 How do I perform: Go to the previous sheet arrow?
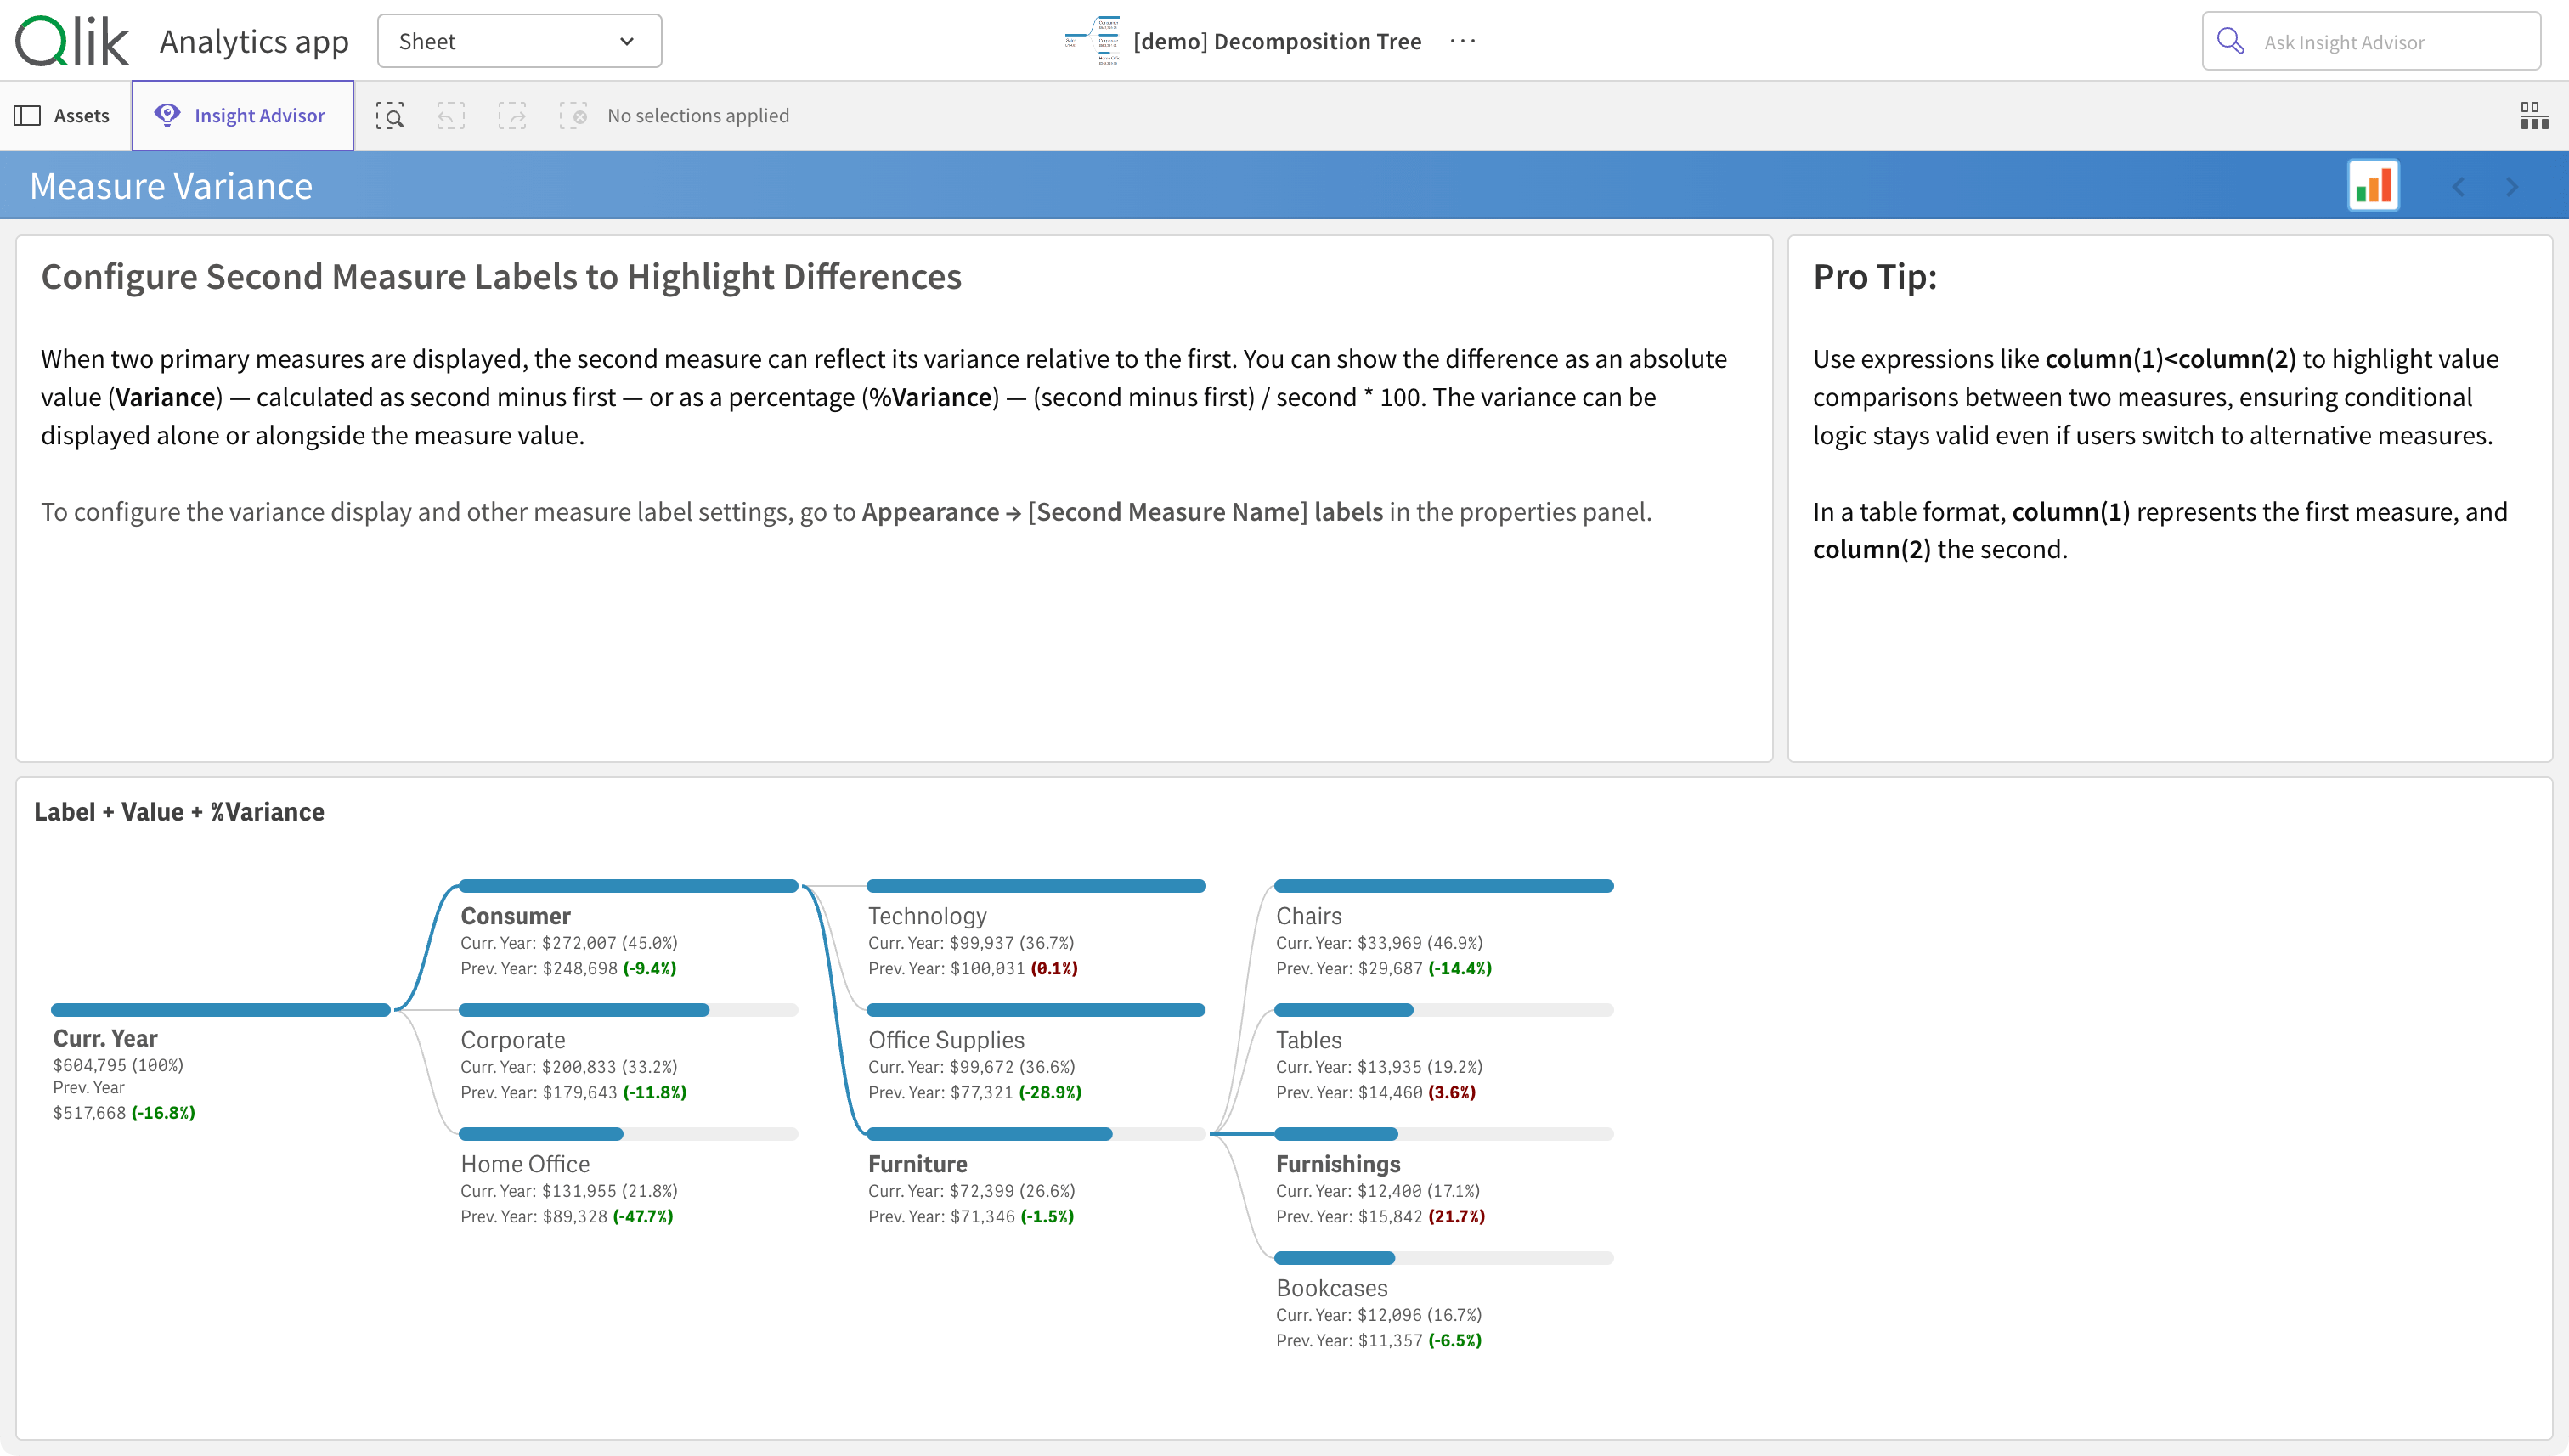[2458, 187]
